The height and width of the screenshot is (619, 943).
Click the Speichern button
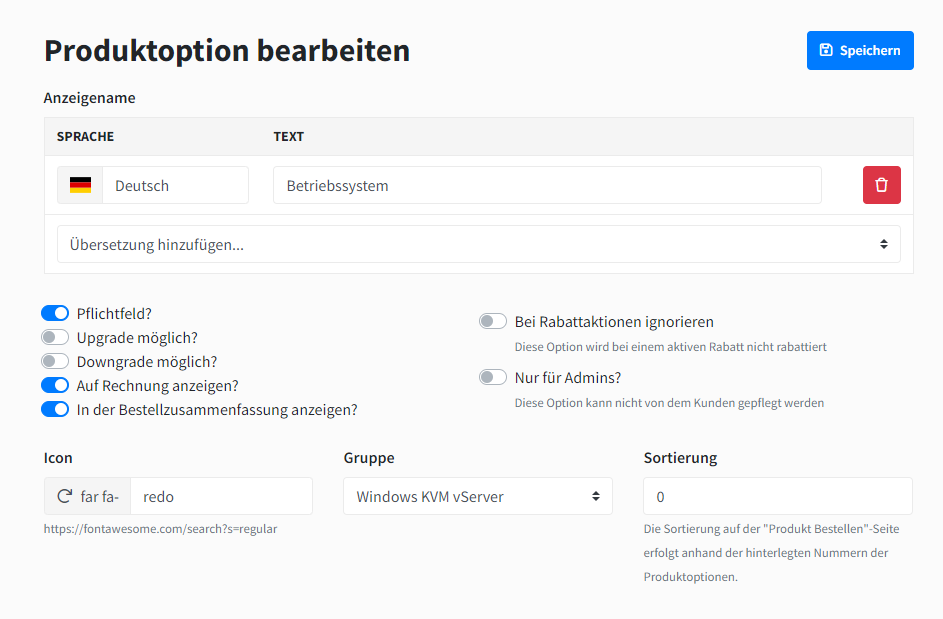[x=860, y=50]
